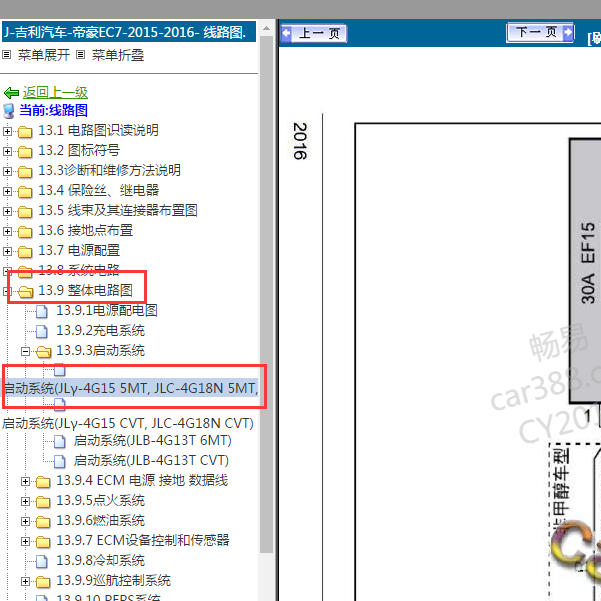
Task: Open 13.9.2充电系统 document
Action: pos(100,330)
